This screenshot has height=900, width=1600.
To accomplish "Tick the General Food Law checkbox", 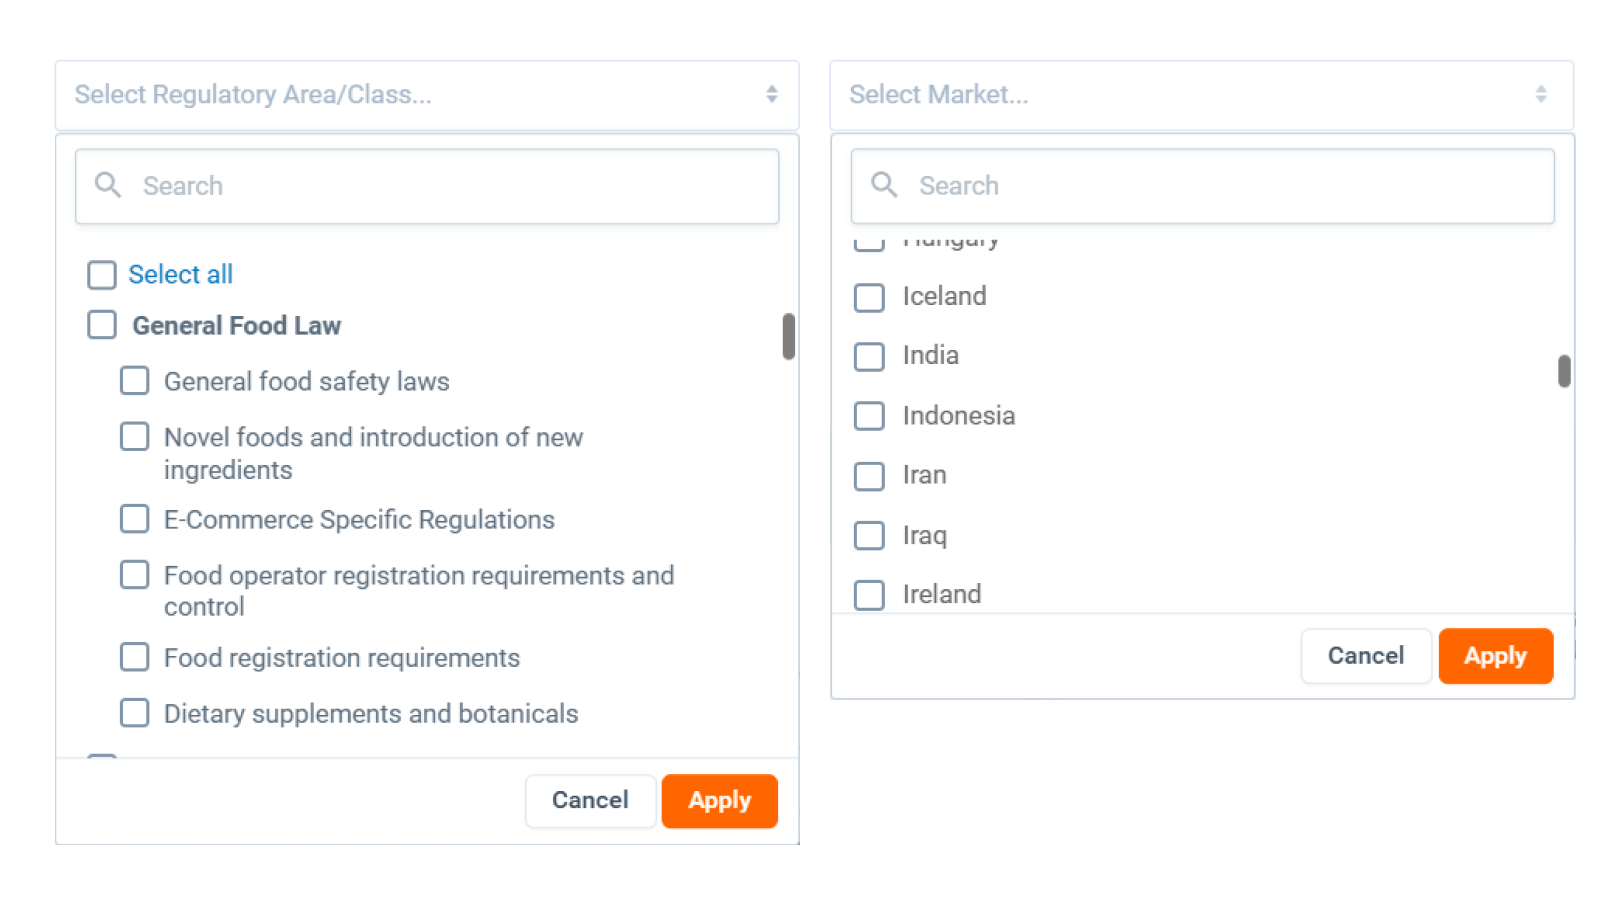I will click(102, 325).
